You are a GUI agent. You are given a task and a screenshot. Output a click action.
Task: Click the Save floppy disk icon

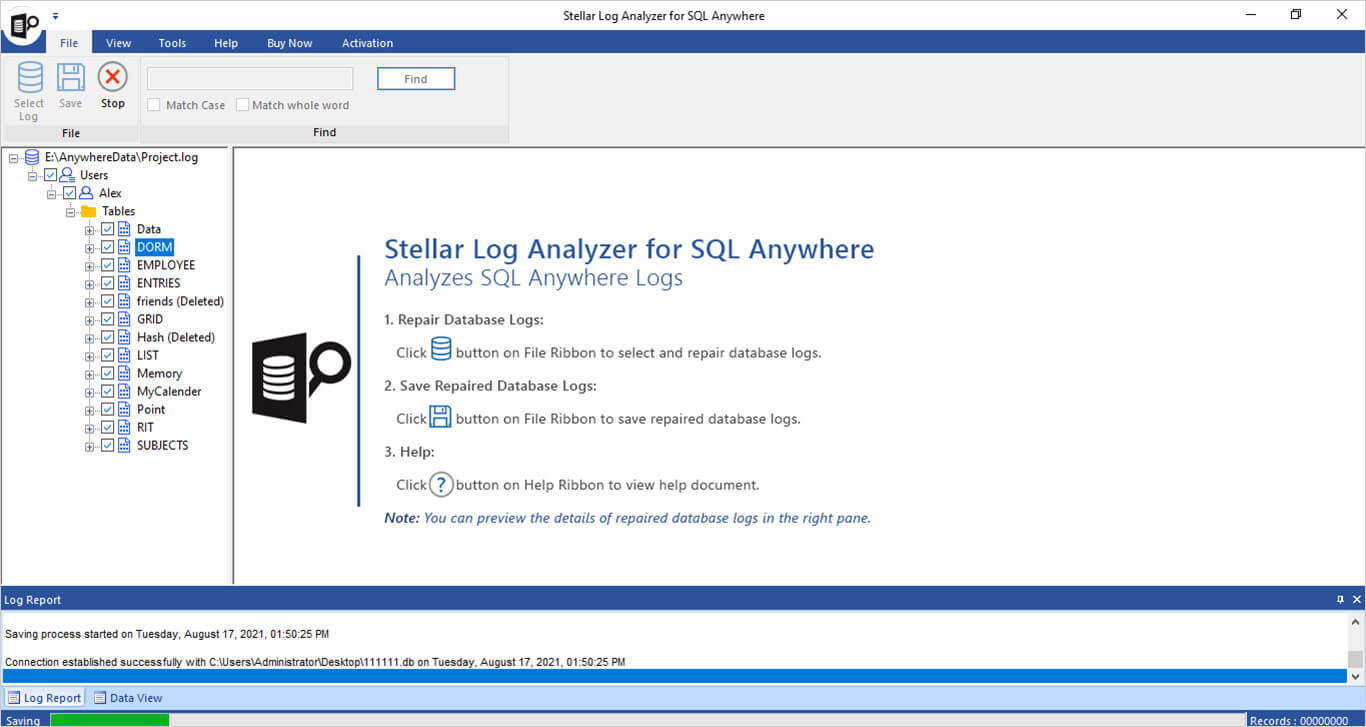coord(70,77)
